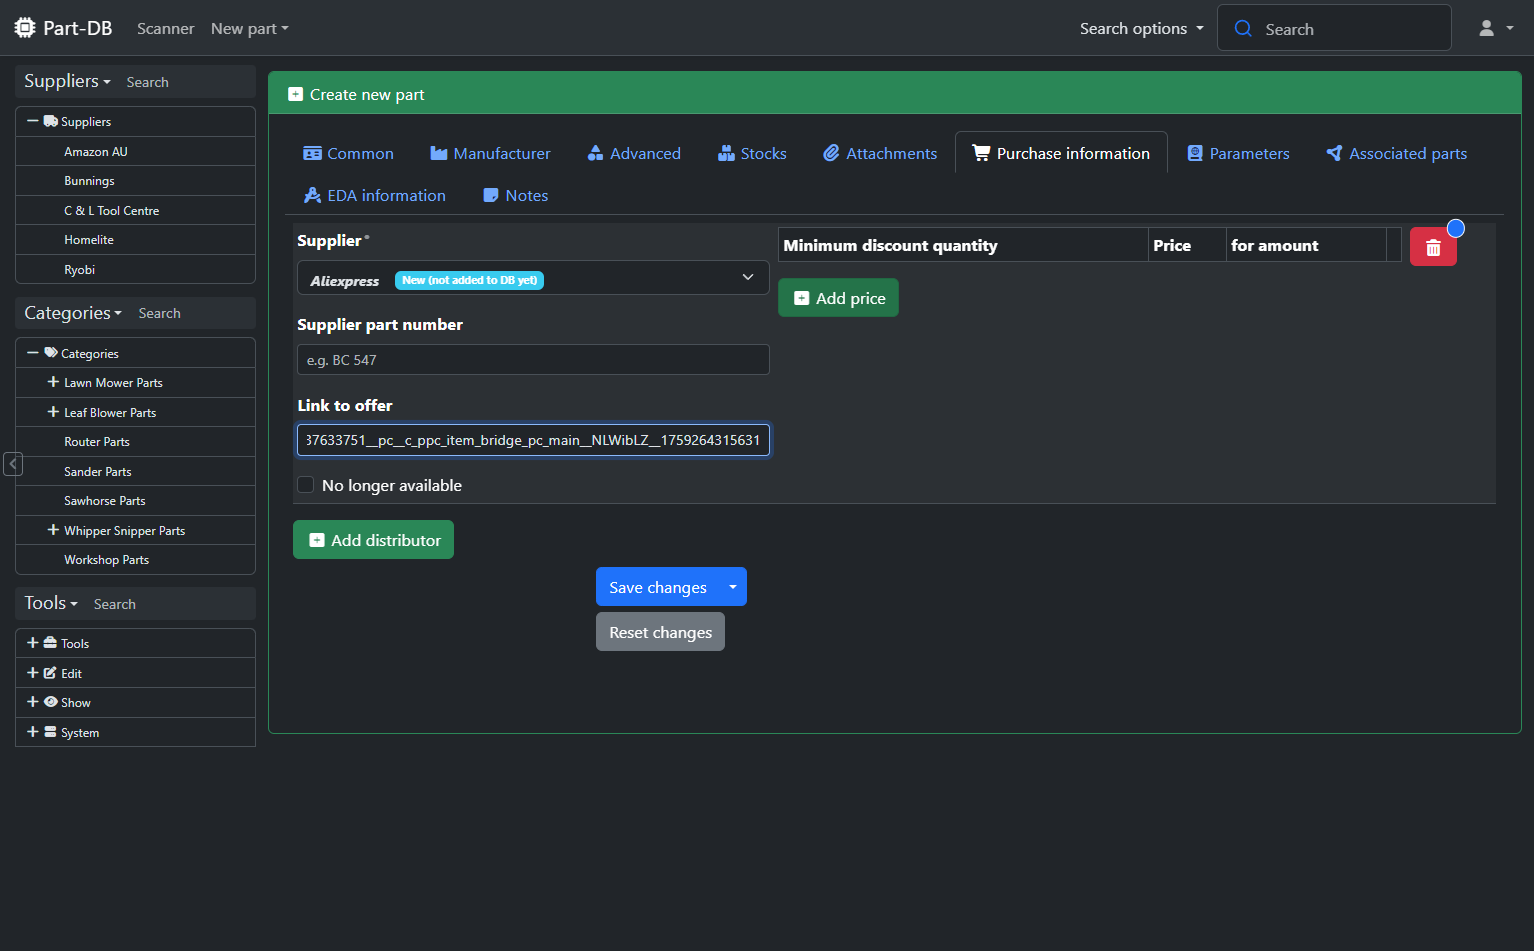Expand the Lawn Mower Parts category
This screenshot has height=951, width=1534.
click(53, 382)
